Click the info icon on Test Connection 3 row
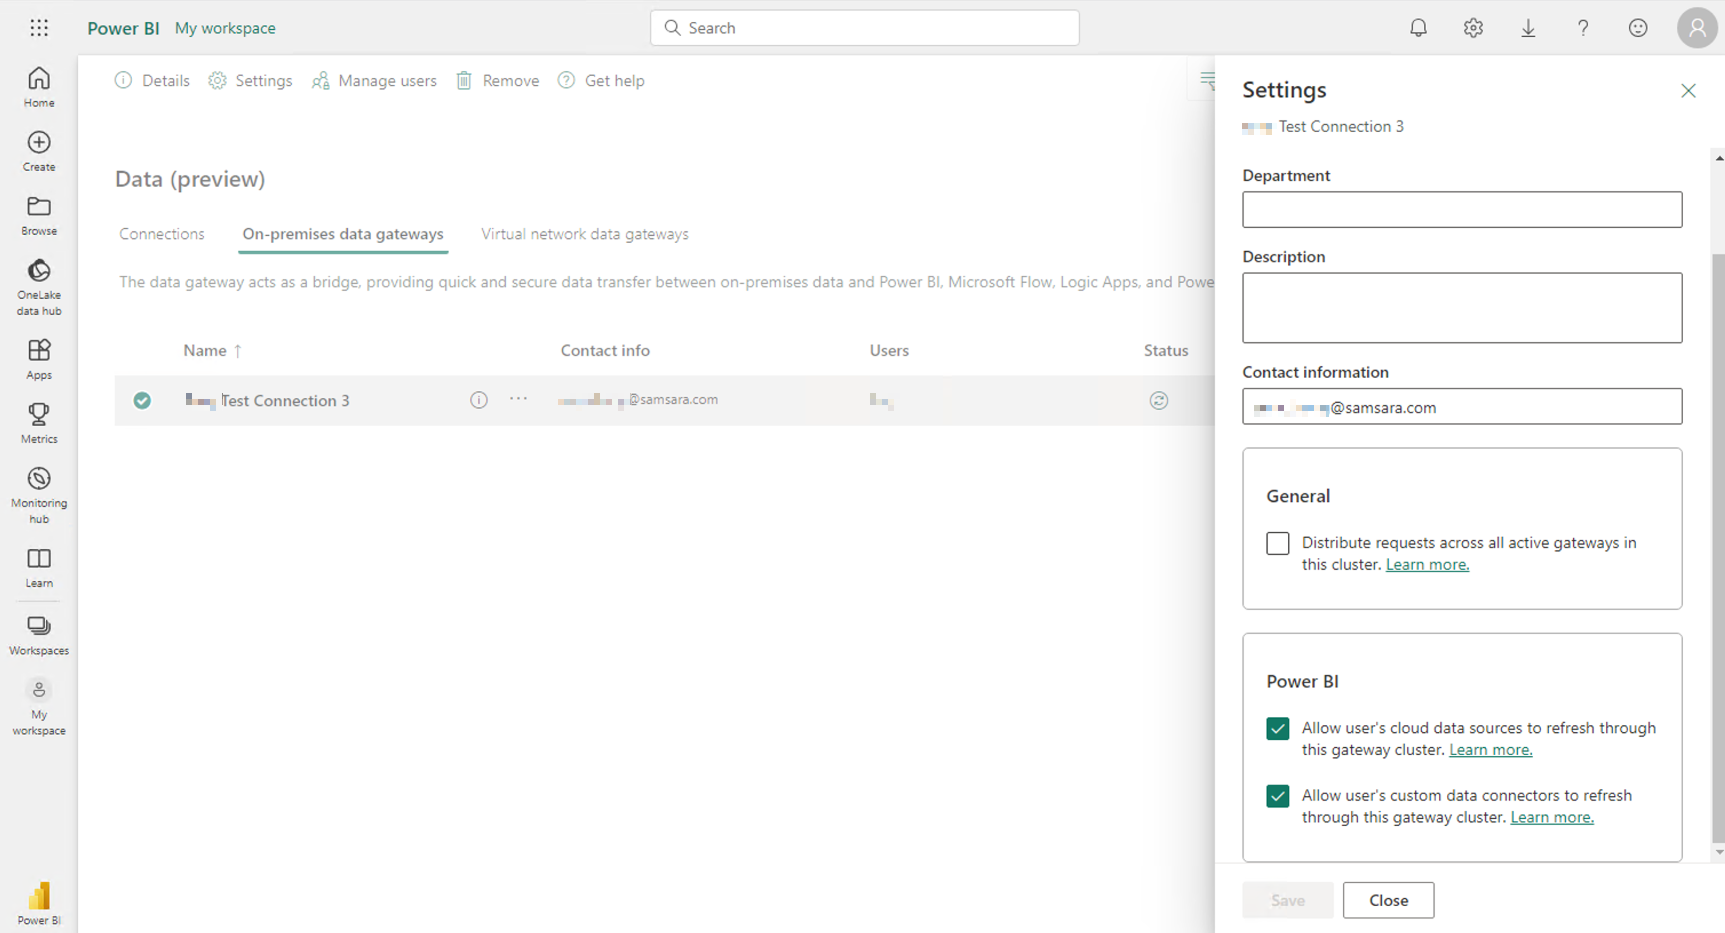 point(478,399)
